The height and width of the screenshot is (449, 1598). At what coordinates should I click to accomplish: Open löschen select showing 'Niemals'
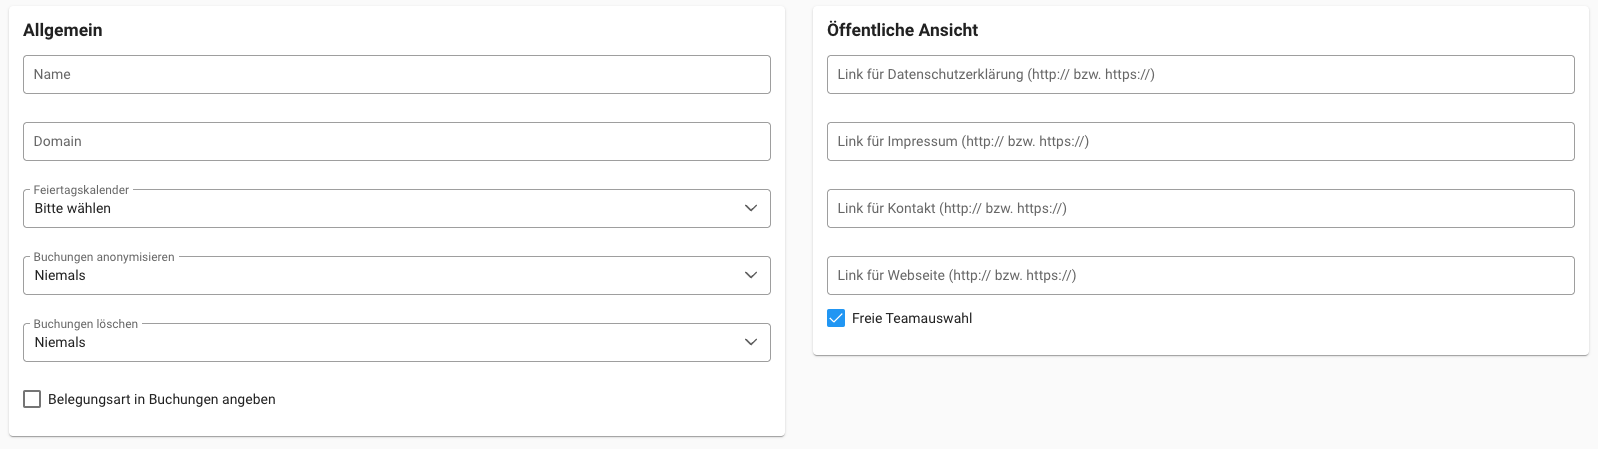(x=380, y=342)
